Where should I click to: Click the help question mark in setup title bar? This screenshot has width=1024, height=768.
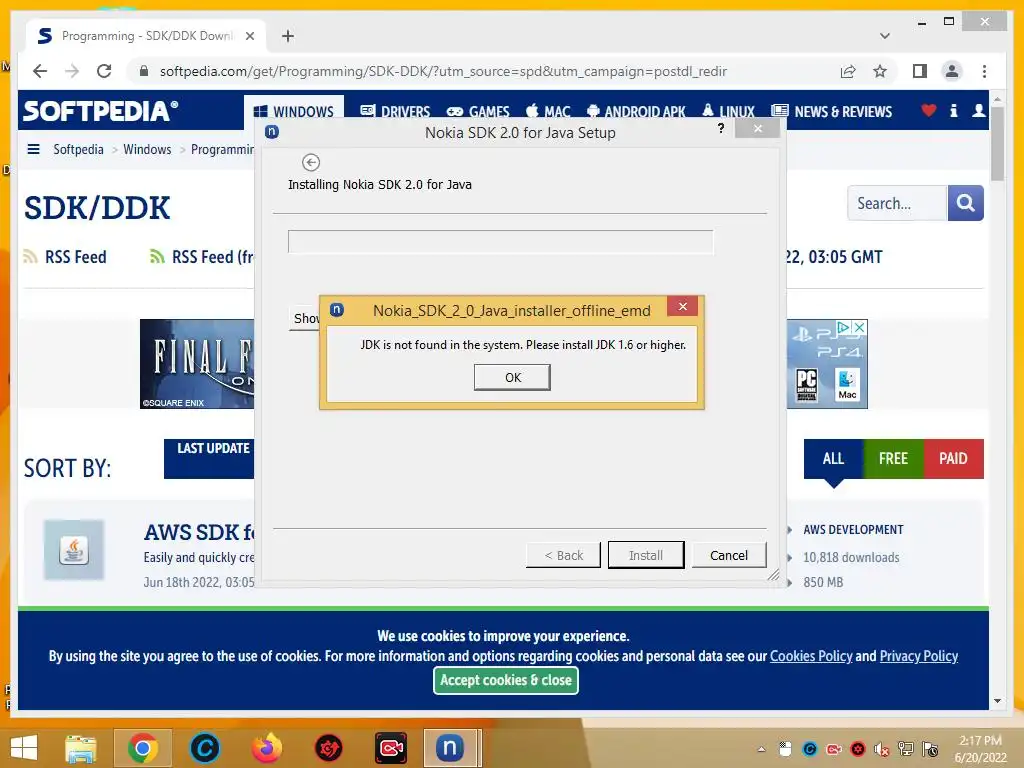tap(721, 128)
